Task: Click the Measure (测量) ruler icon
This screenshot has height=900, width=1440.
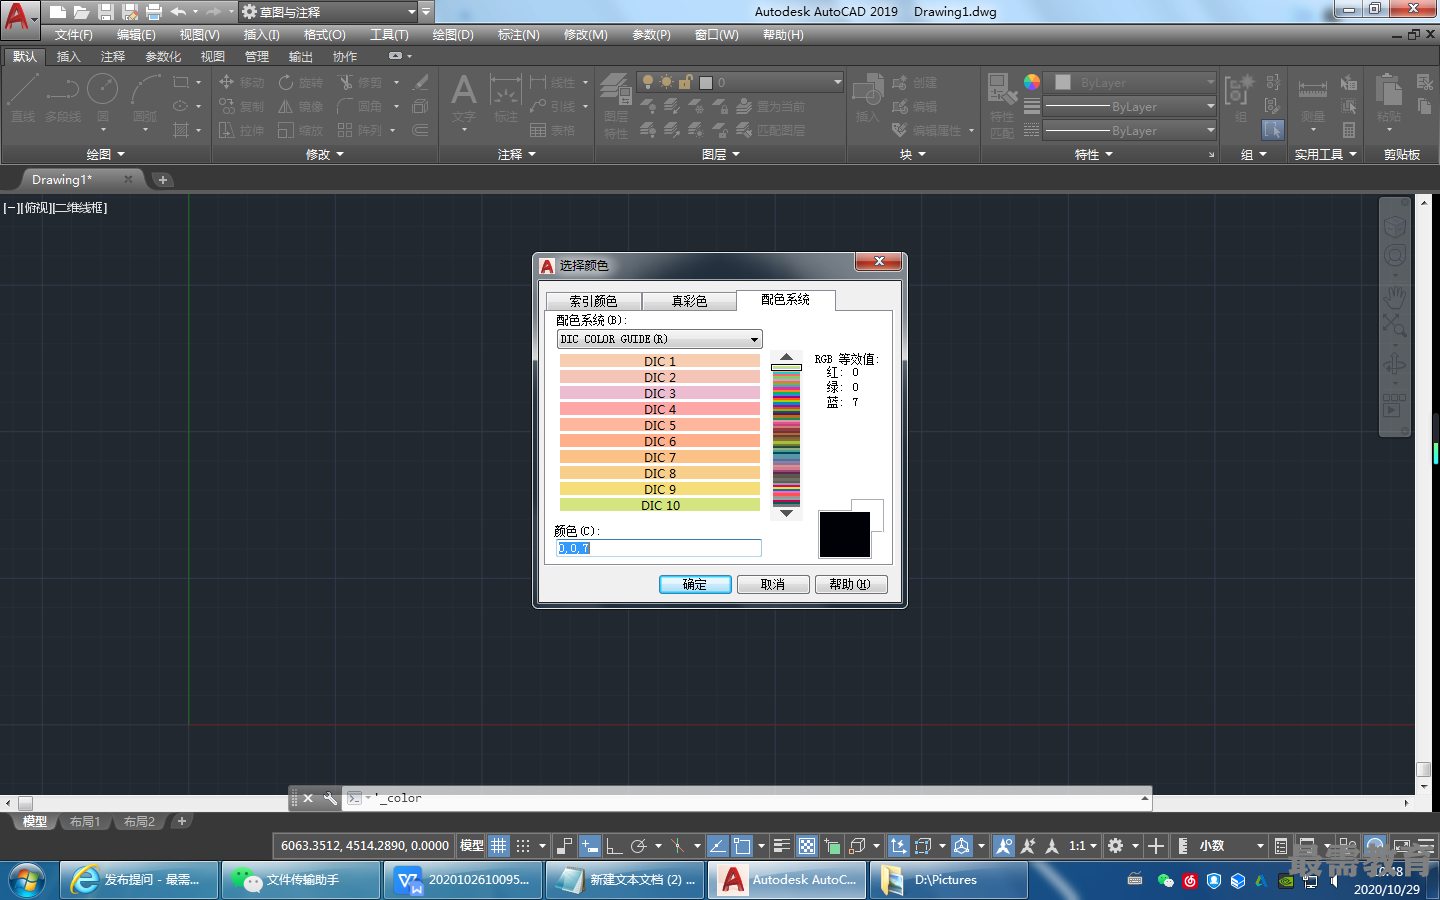Action: [1313, 98]
